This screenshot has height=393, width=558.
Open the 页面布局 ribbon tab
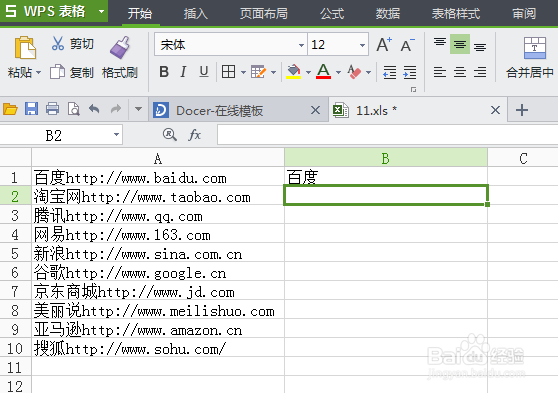tap(263, 14)
